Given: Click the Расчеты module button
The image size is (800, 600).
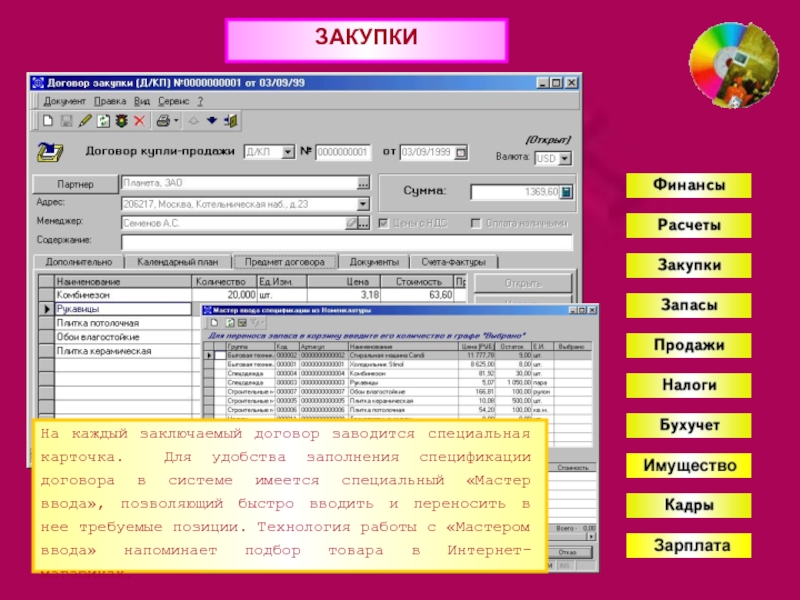Looking at the screenshot, I should (x=689, y=225).
